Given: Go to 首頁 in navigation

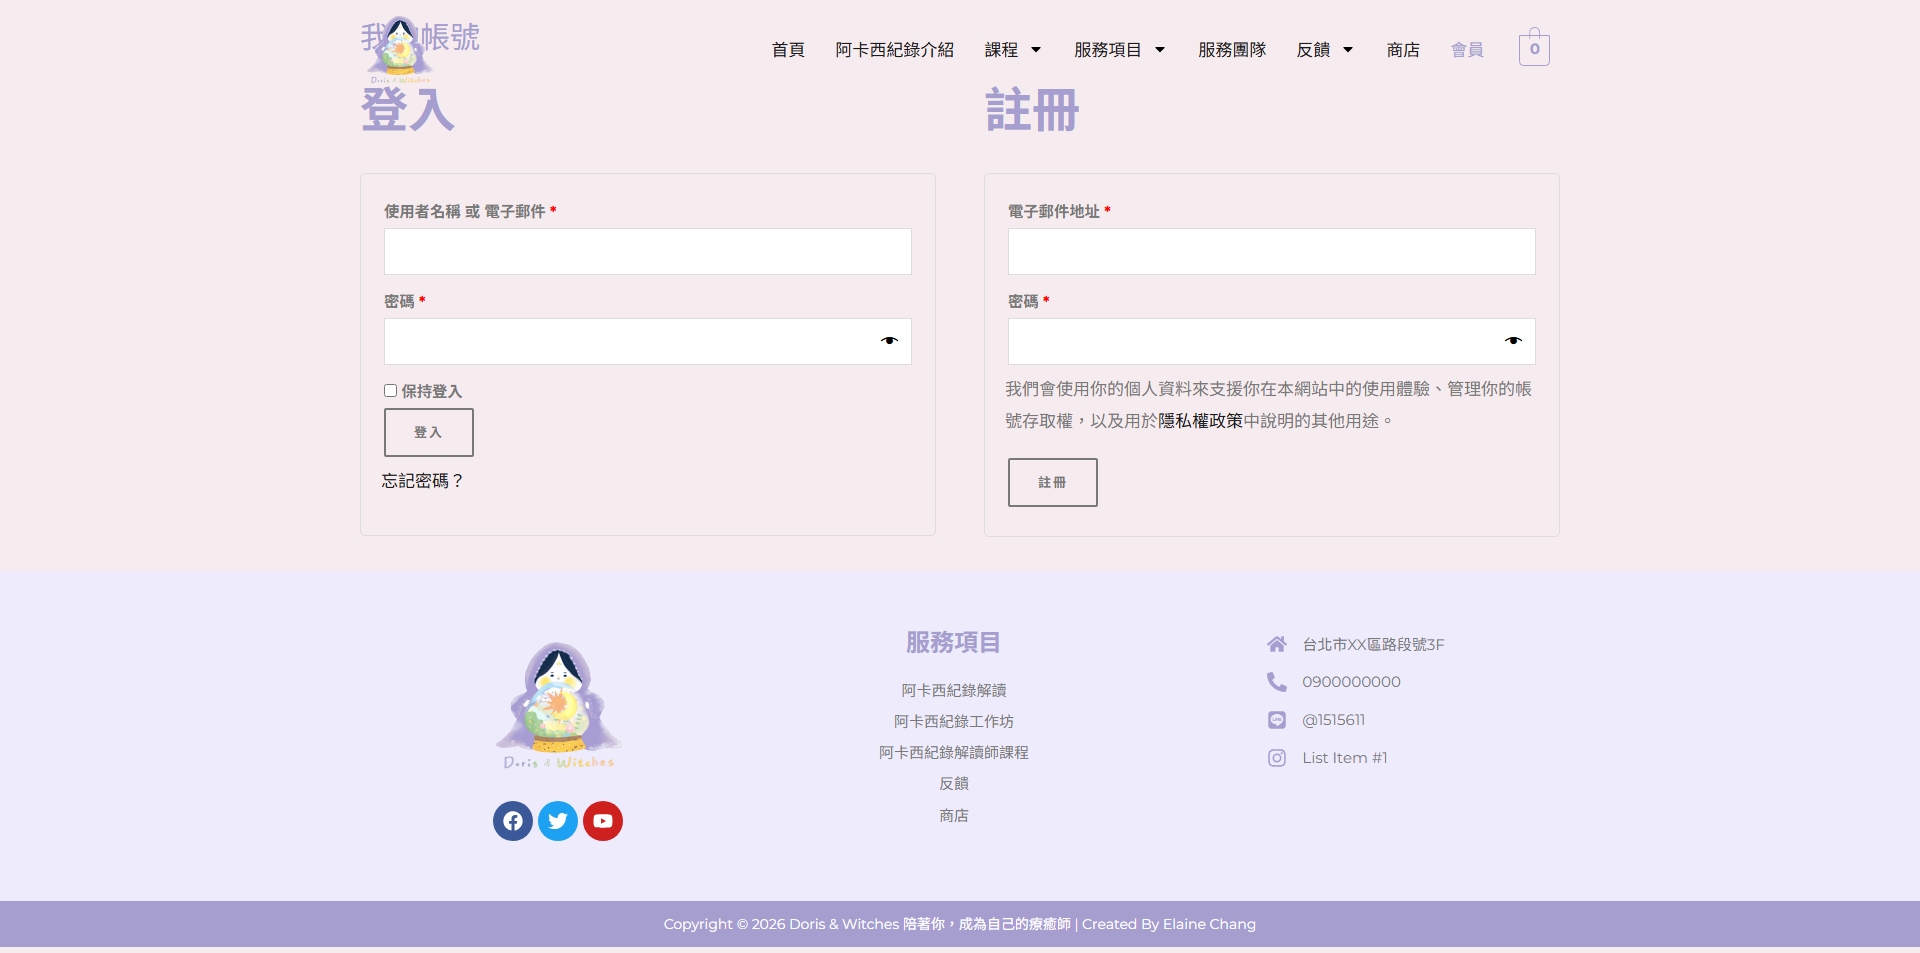Looking at the screenshot, I should click(x=788, y=50).
